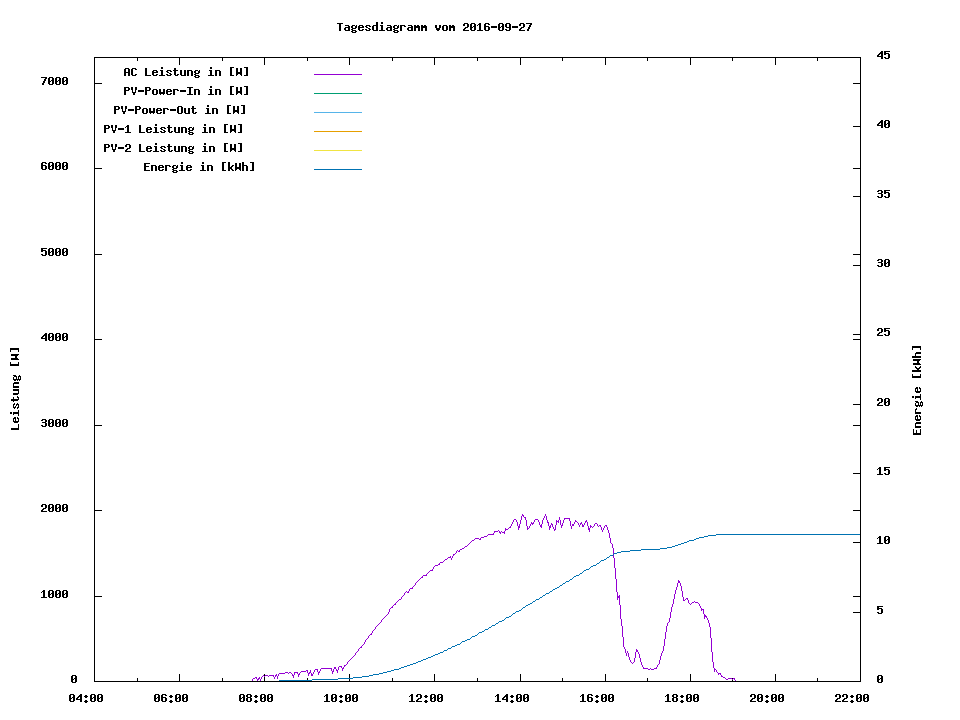Image resolution: width=960 pixels, height=720 pixels.
Task: Click the chart title Tagesdiagramm vom 2016-09-27
Action: [434, 27]
